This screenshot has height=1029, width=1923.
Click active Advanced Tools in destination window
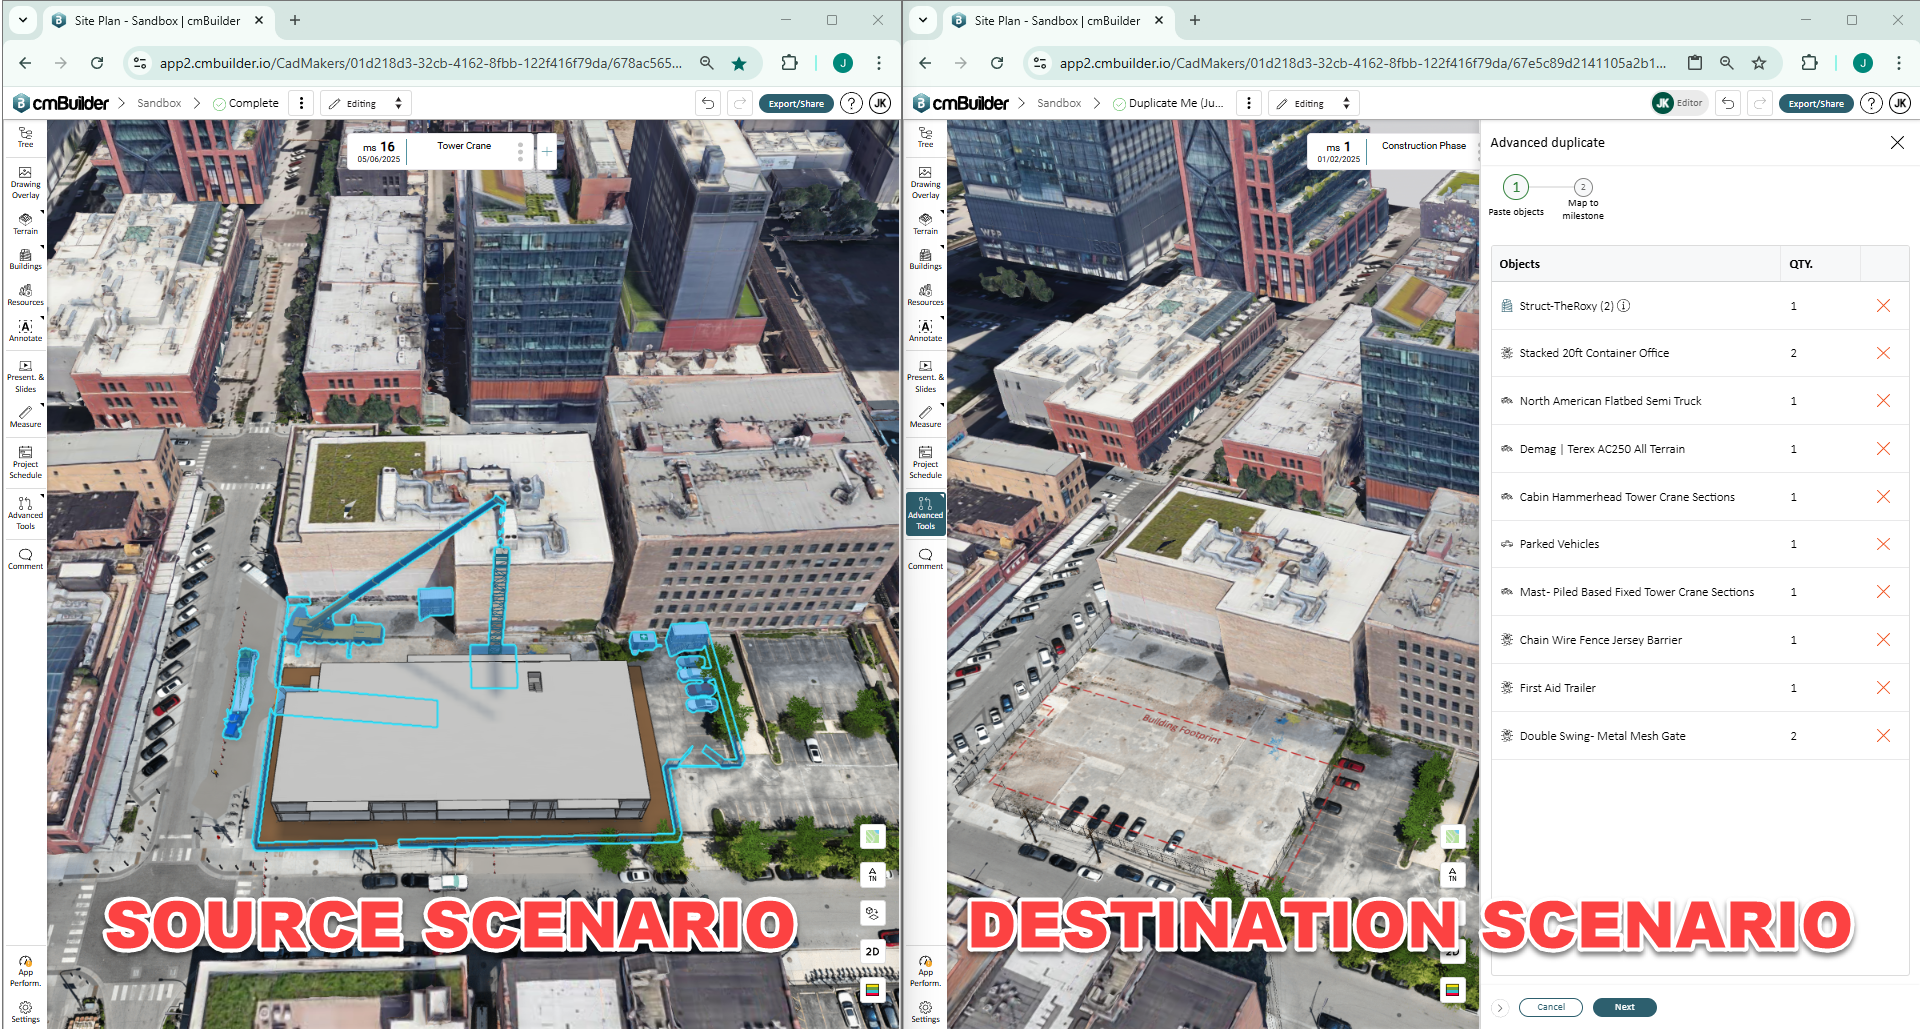(925, 513)
